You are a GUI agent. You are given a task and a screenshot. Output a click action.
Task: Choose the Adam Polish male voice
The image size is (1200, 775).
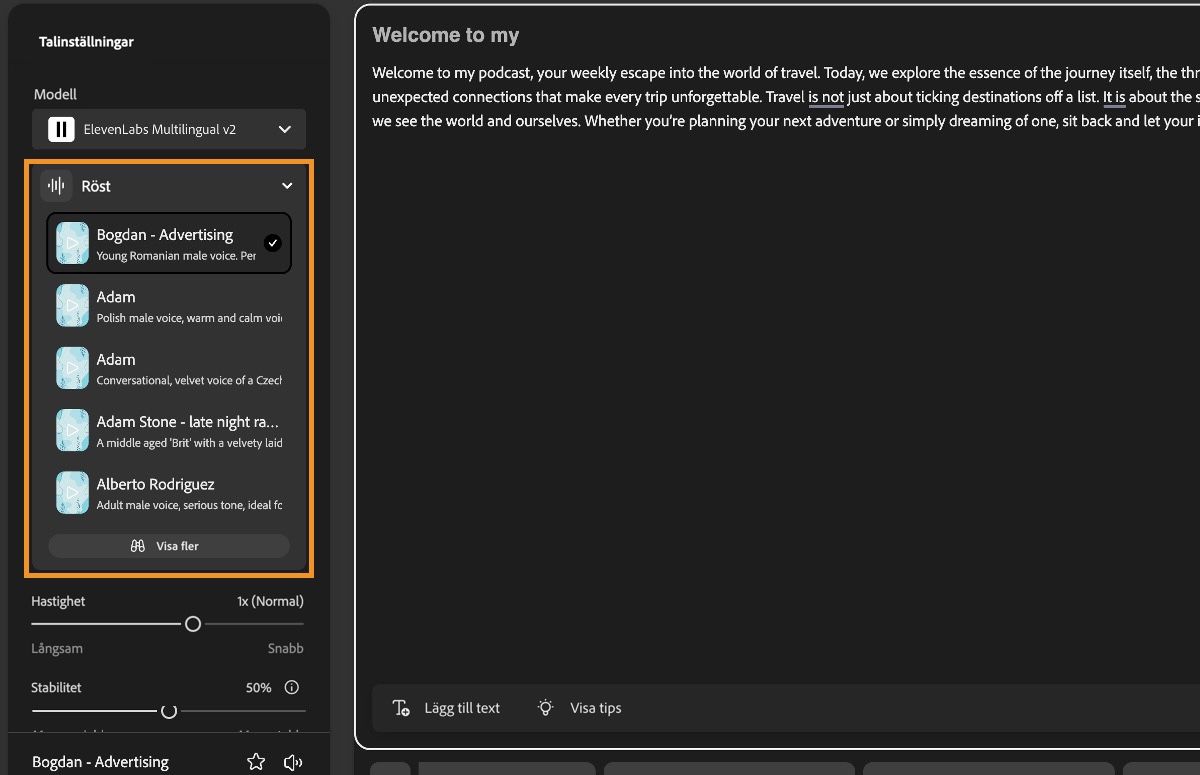tap(169, 305)
